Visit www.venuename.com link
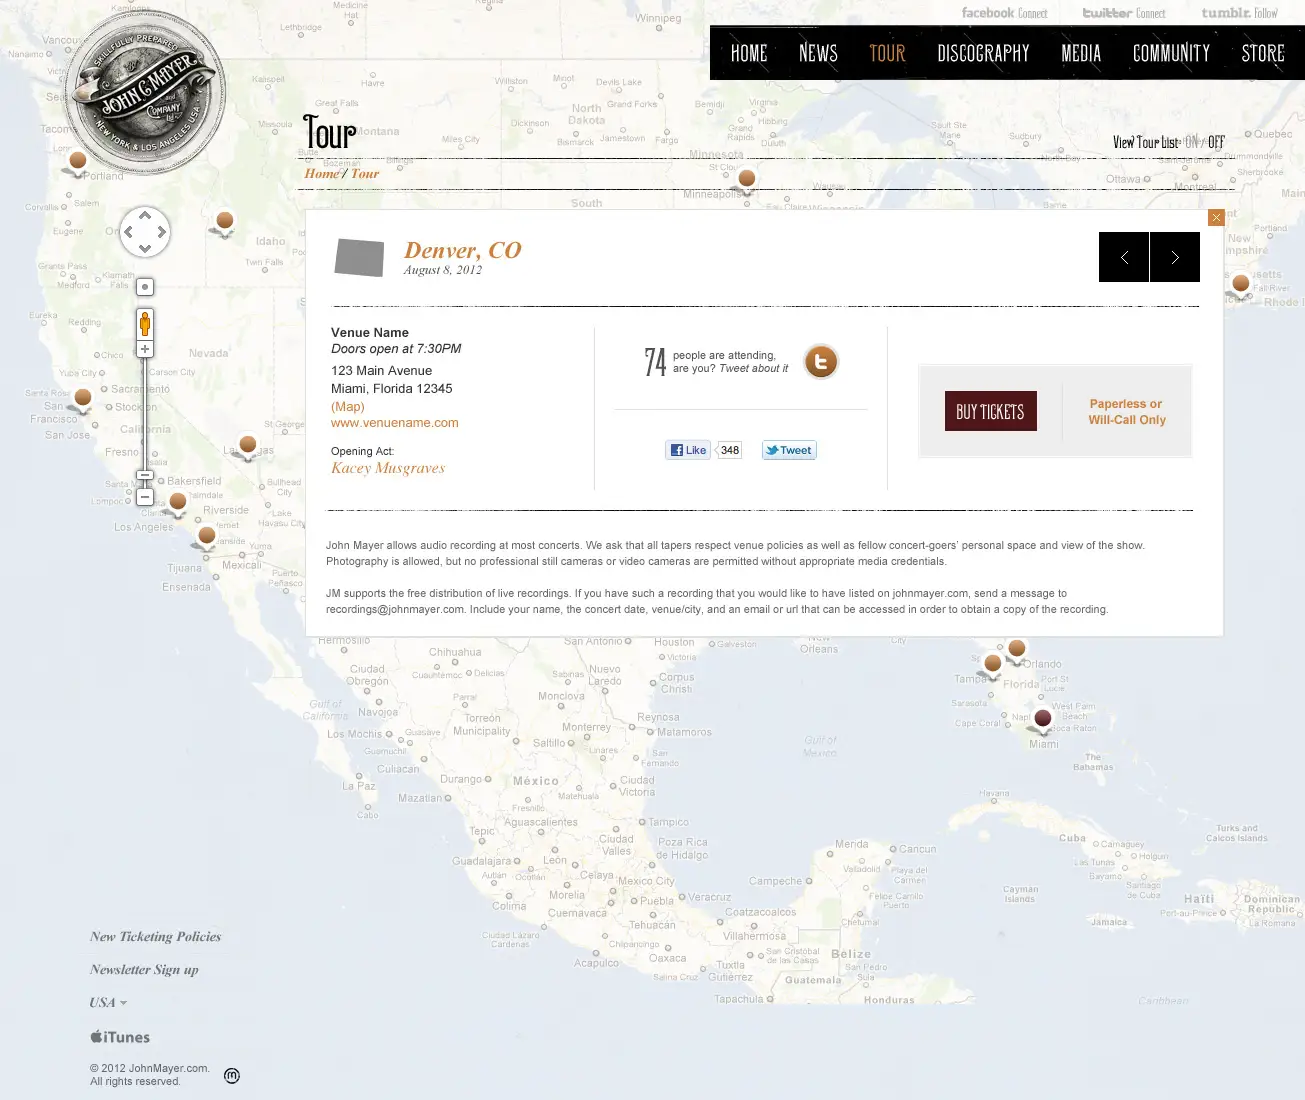 click(395, 423)
